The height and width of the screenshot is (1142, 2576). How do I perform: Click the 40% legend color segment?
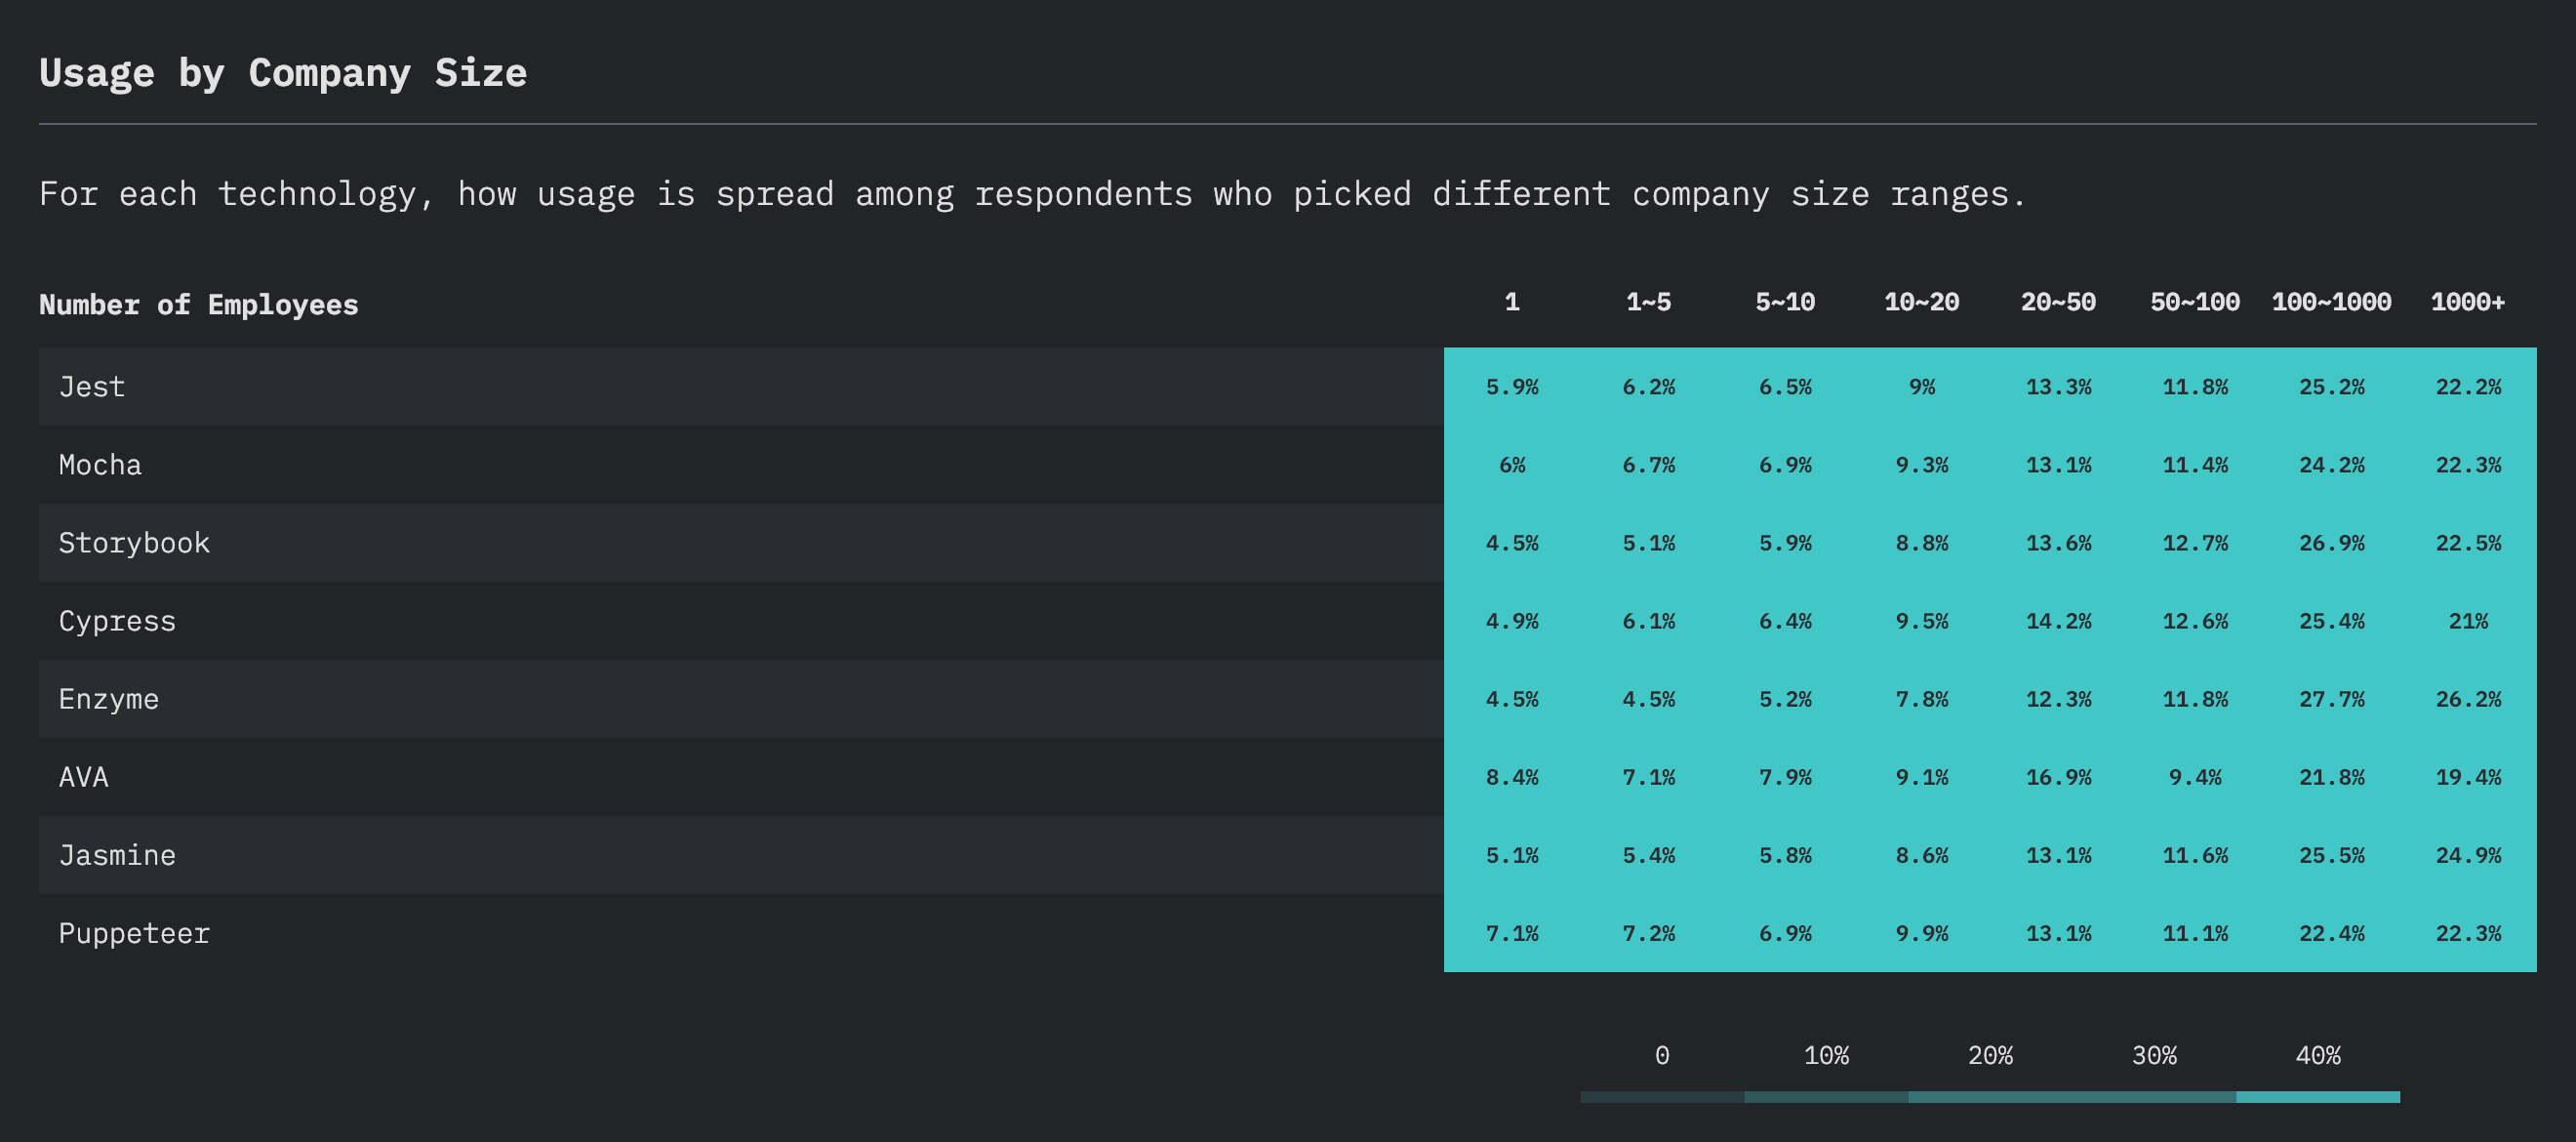(2317, 1097)
